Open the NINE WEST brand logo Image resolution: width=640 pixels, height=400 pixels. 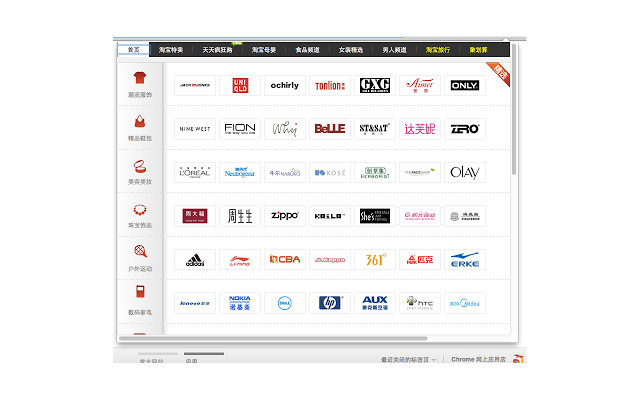coord(195,129)
